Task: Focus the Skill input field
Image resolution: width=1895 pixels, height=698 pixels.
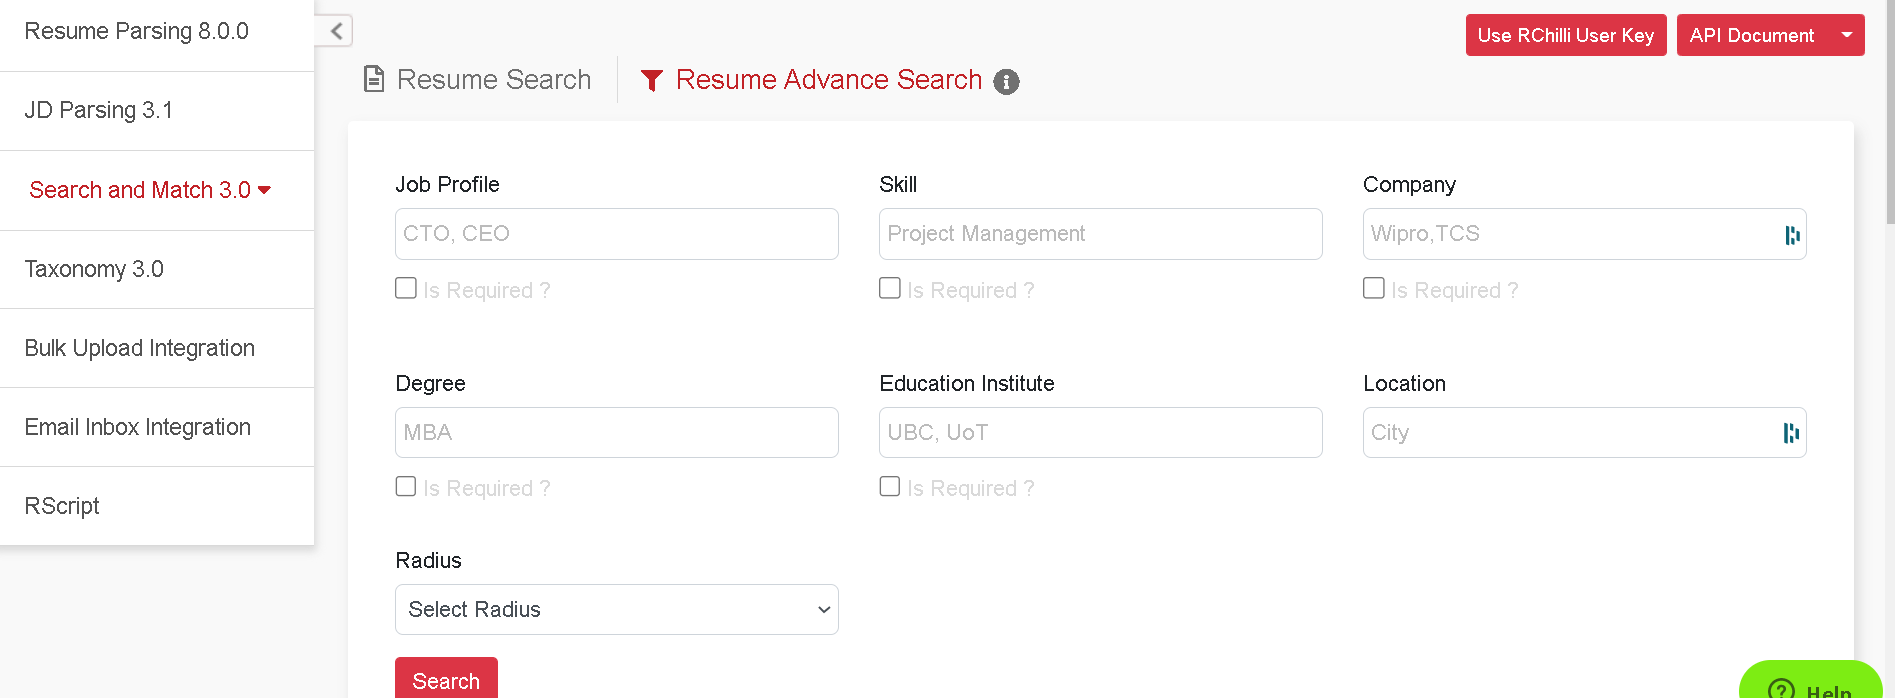Action: tap(1101, 234)
